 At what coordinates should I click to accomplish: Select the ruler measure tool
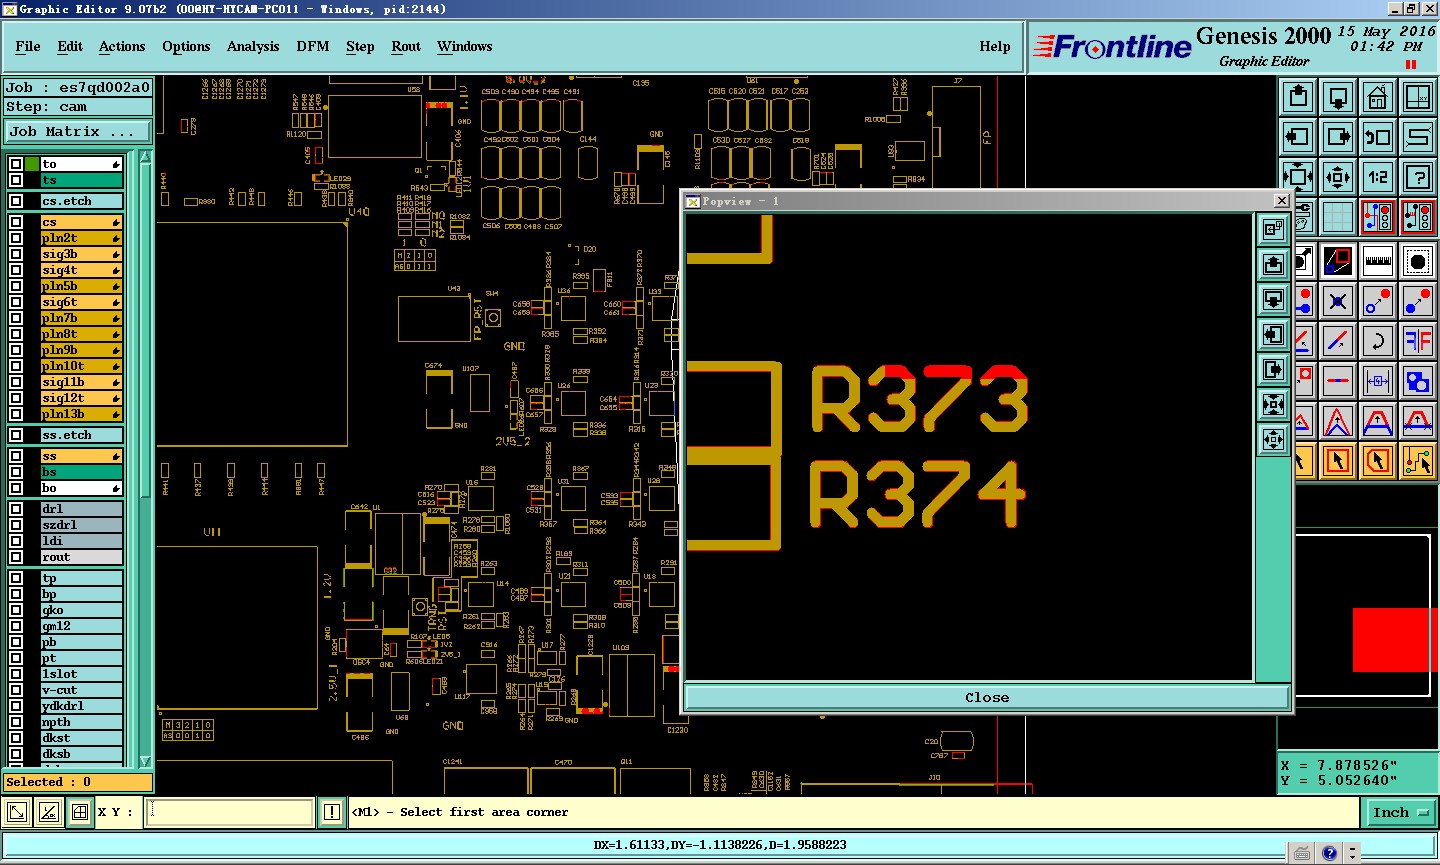(x=1377, y=261)
